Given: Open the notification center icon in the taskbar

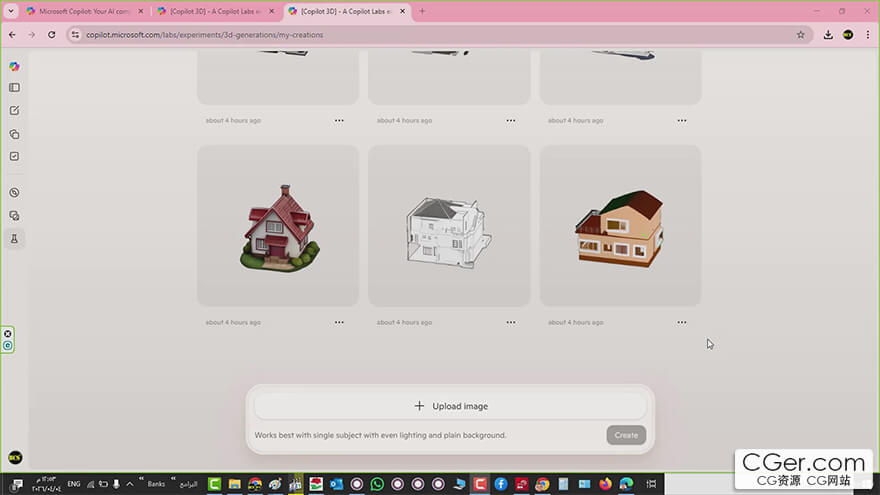Looking at the screenshot, I should pyautogui.click(x=17, y=484).
